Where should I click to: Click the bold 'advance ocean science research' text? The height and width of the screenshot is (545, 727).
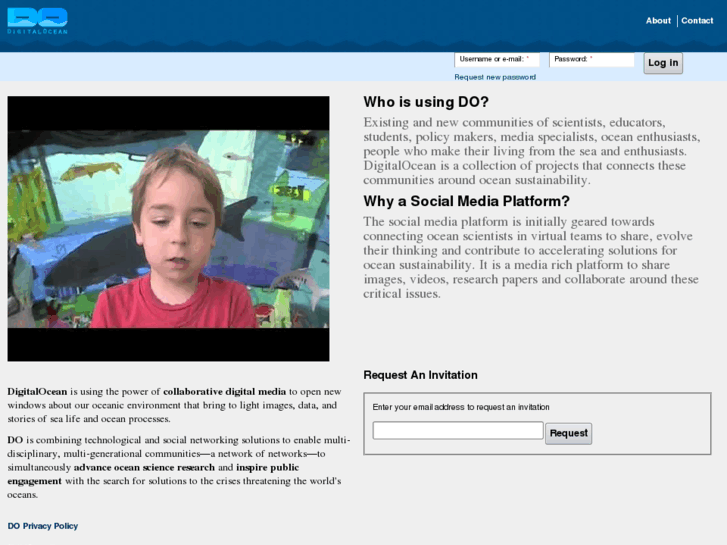pyautogui.click(x=144, y=467)
